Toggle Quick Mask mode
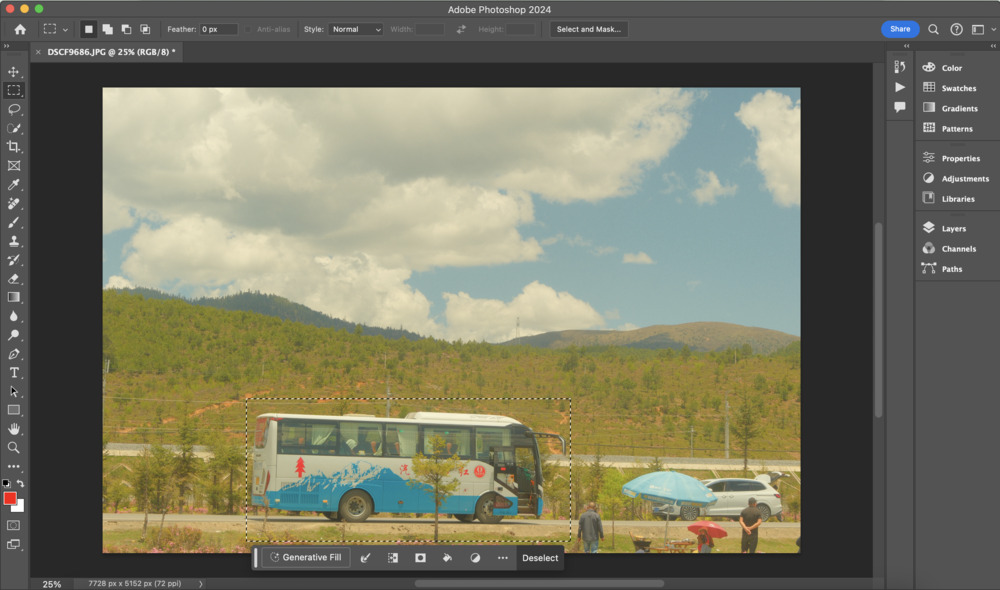1000x590 pixels. (x=14, y=525)
